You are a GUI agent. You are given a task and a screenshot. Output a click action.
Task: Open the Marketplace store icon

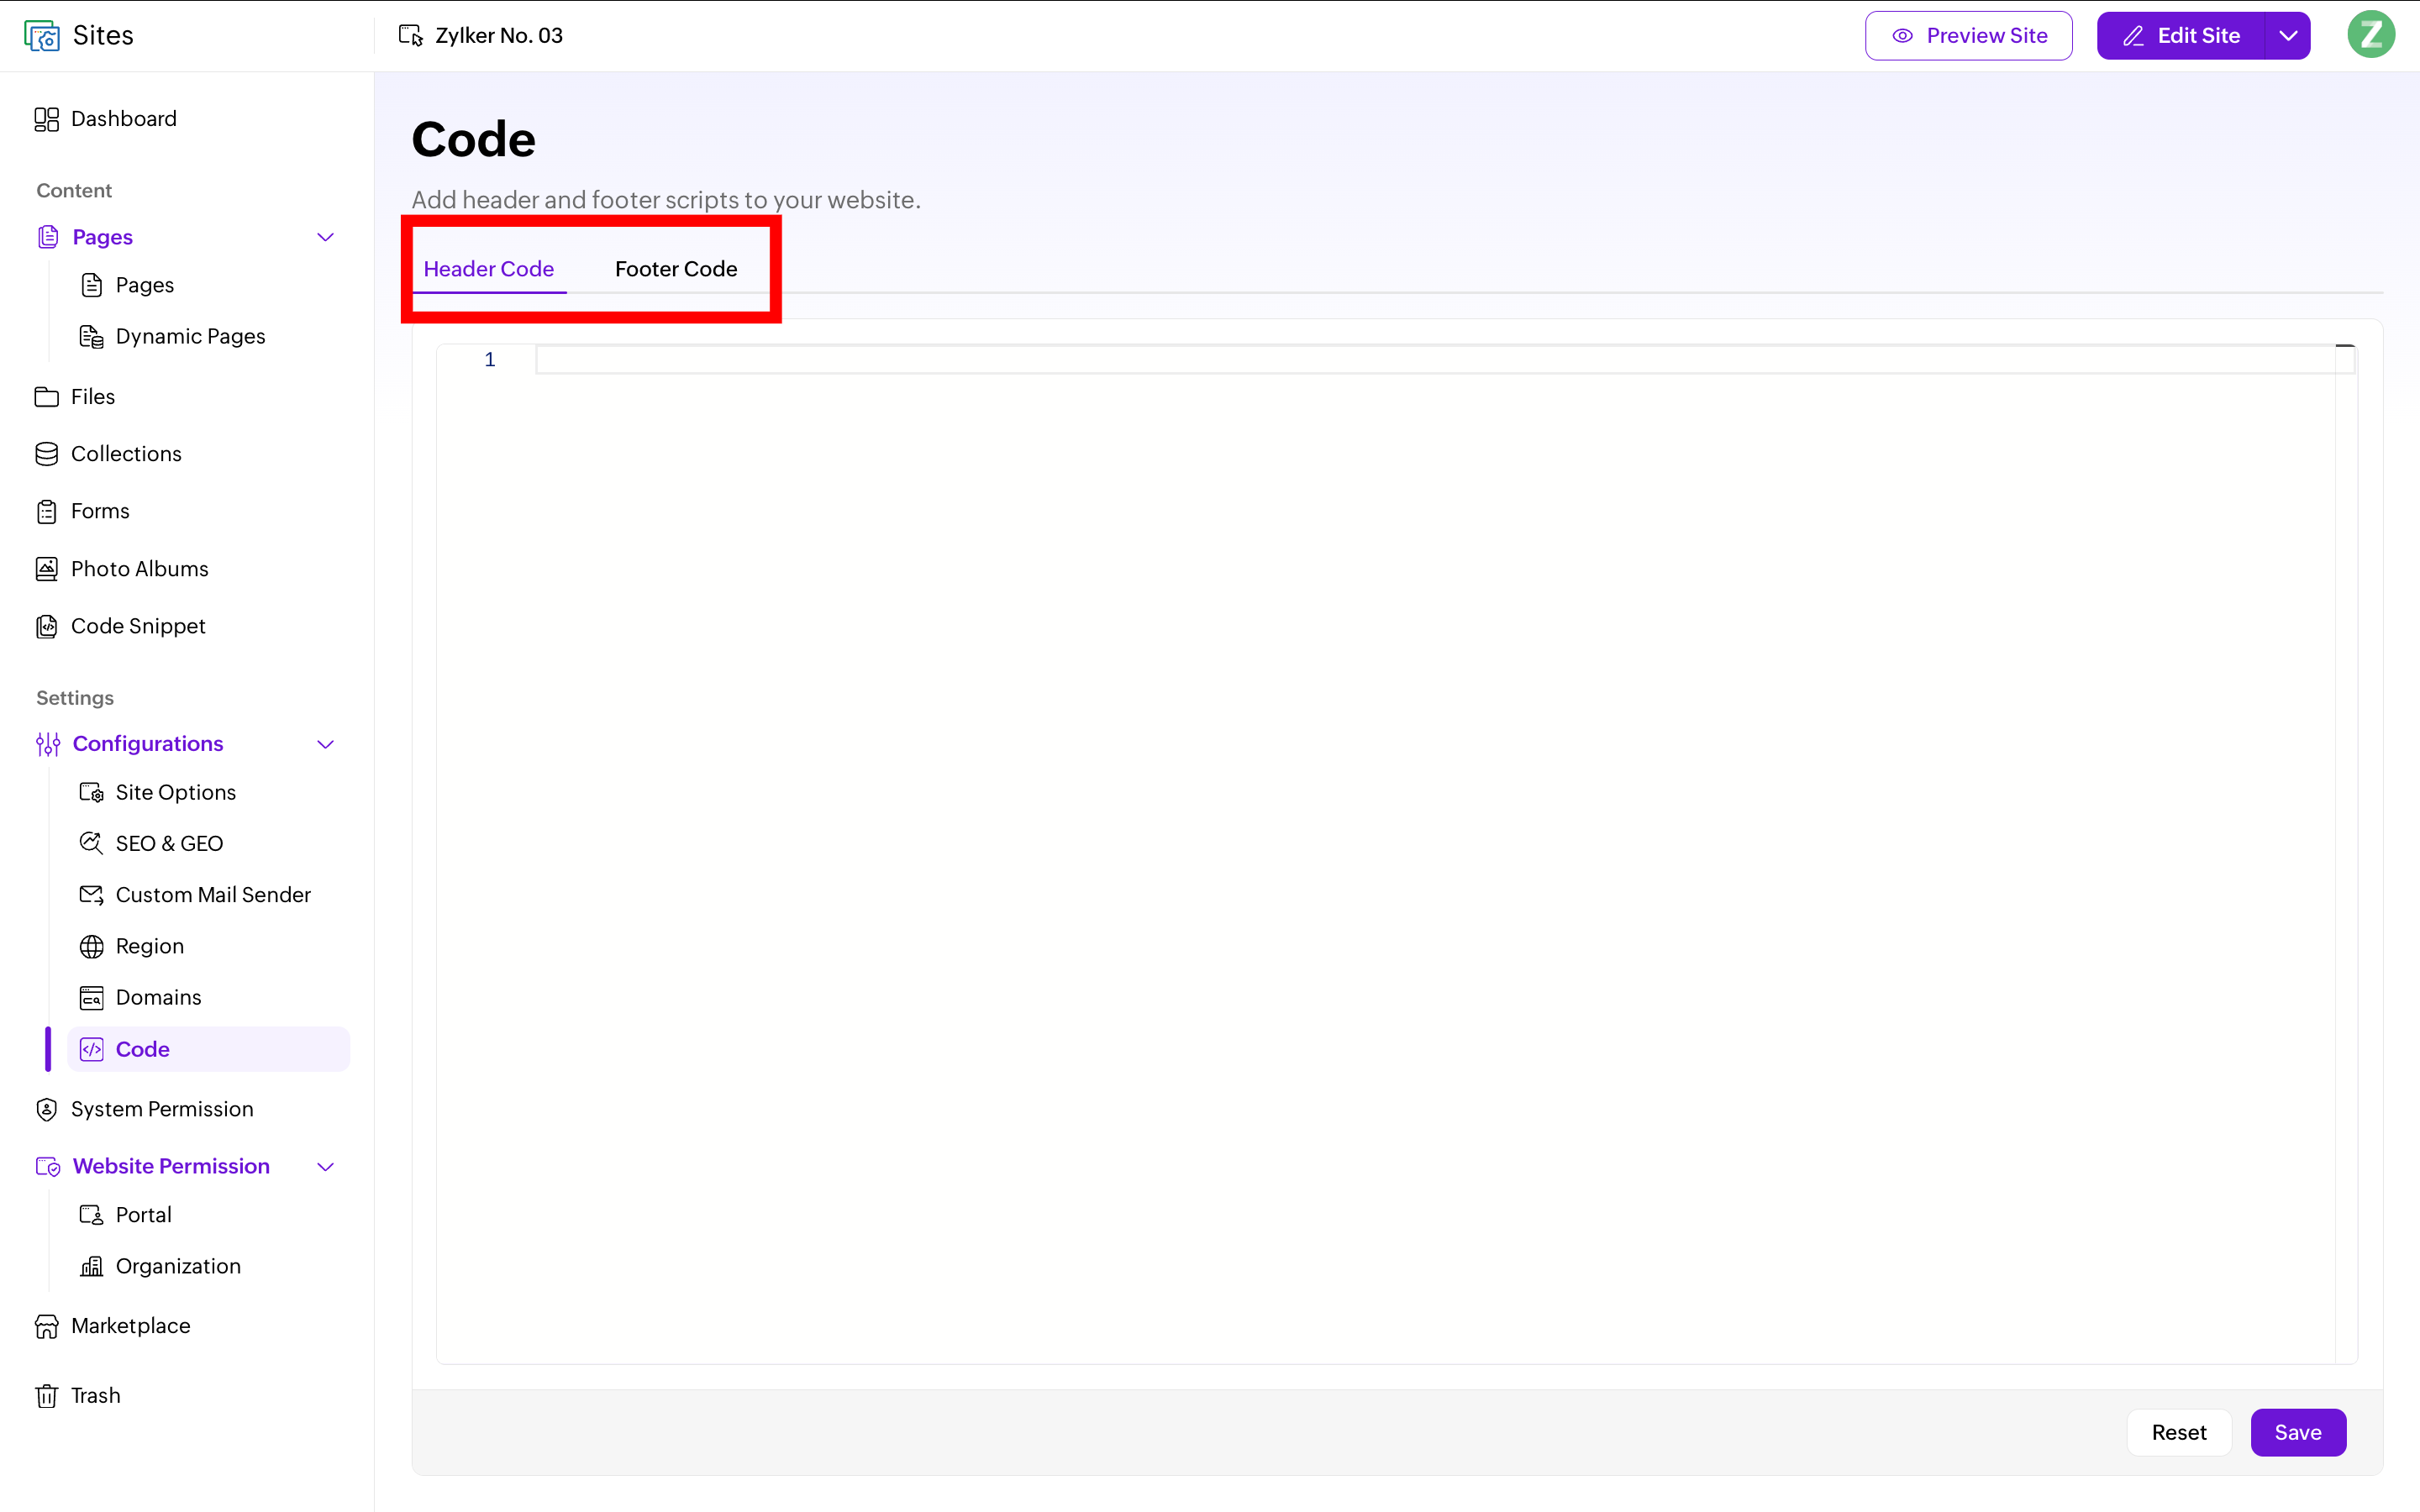(x=47, y=1326)
